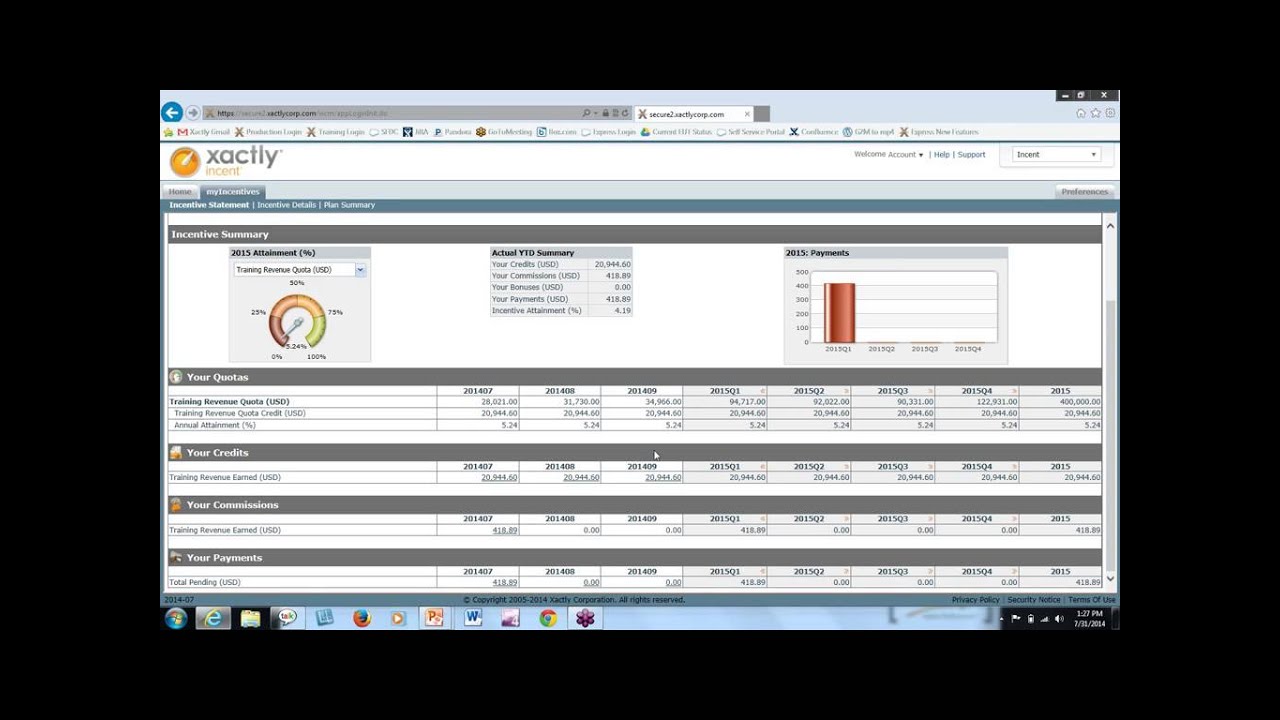
Task: Expand 2015Q2 arrow in Your Commissions header
Action: [x=846, y=519]
